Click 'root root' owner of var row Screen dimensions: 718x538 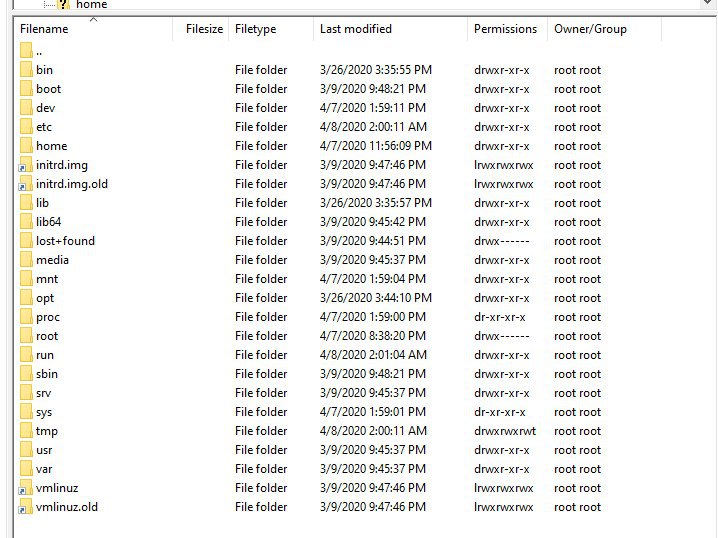pos(577,469)
